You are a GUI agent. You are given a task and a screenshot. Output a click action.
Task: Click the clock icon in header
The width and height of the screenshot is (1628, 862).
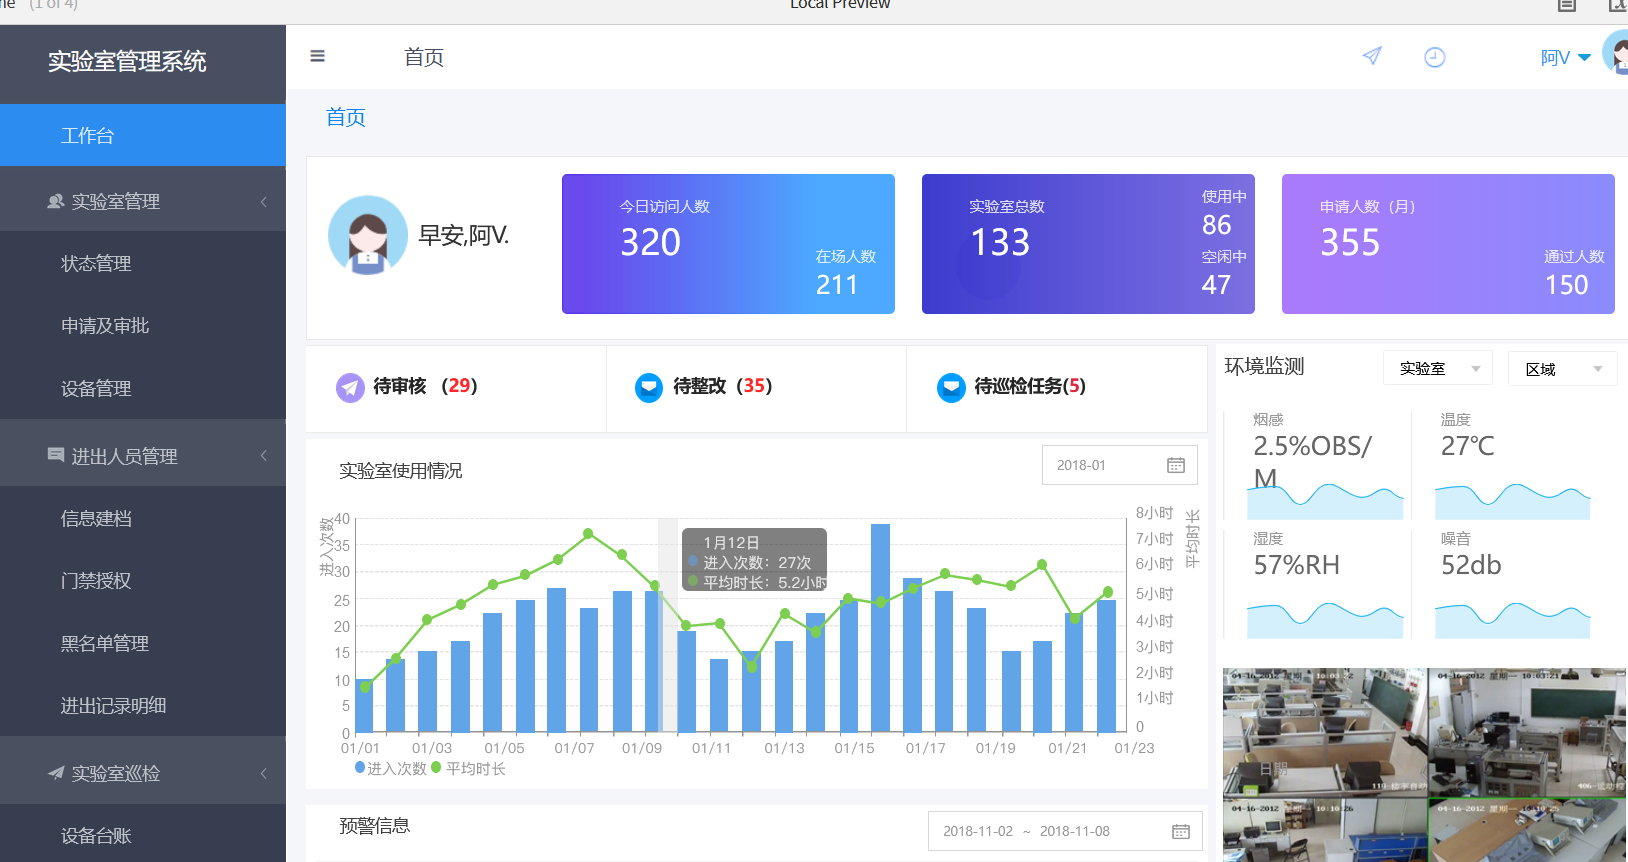pos(1434,57)
